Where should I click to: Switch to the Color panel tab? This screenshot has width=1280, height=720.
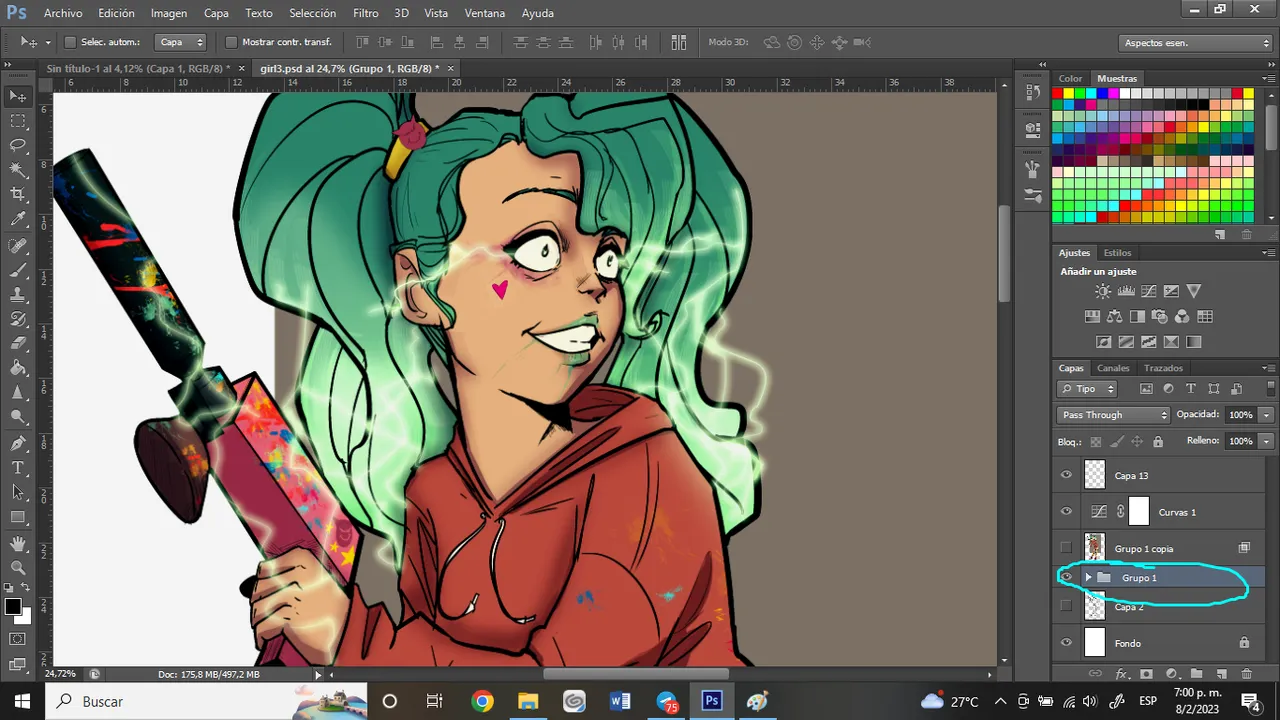pos(1070,78)
